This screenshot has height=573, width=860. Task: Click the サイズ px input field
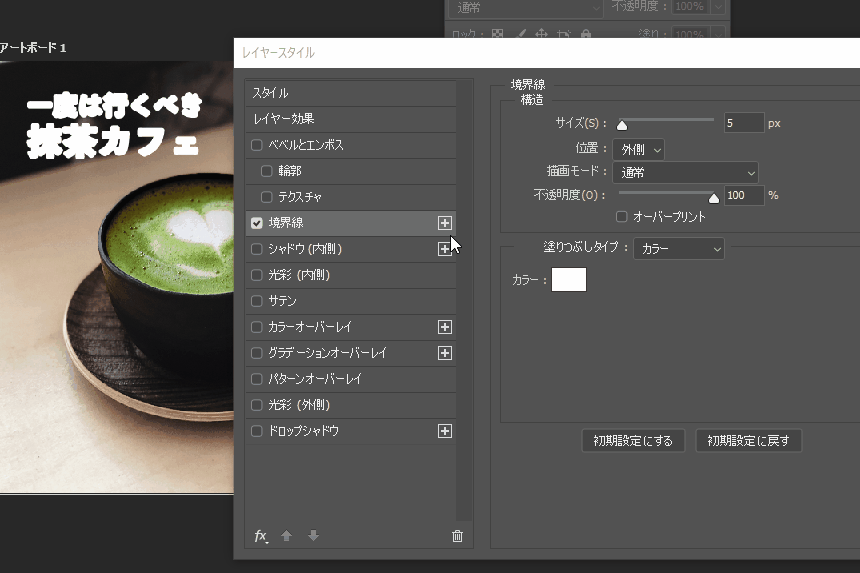744,123
